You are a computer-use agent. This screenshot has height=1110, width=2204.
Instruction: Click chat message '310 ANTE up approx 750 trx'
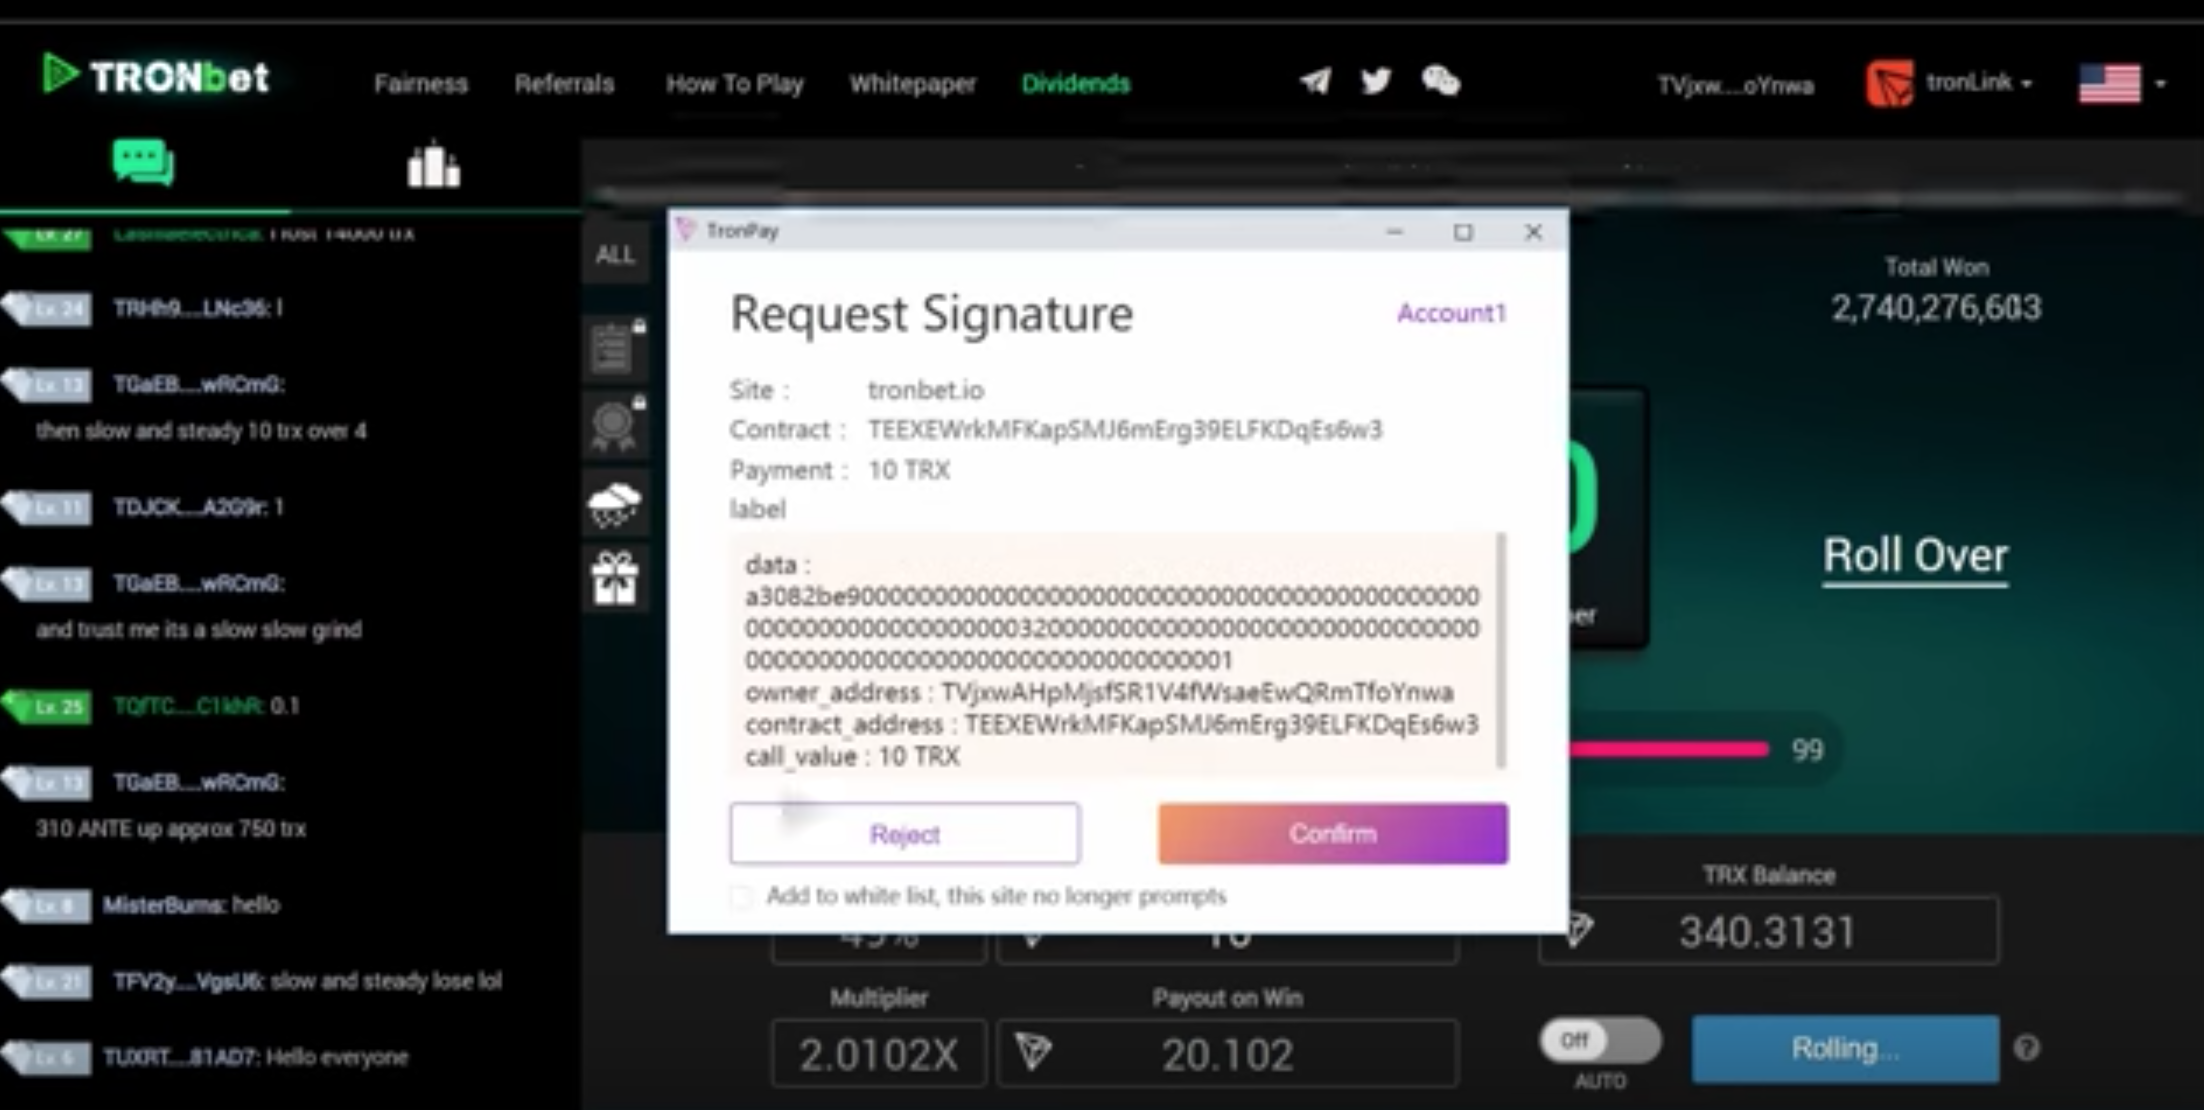171,828
